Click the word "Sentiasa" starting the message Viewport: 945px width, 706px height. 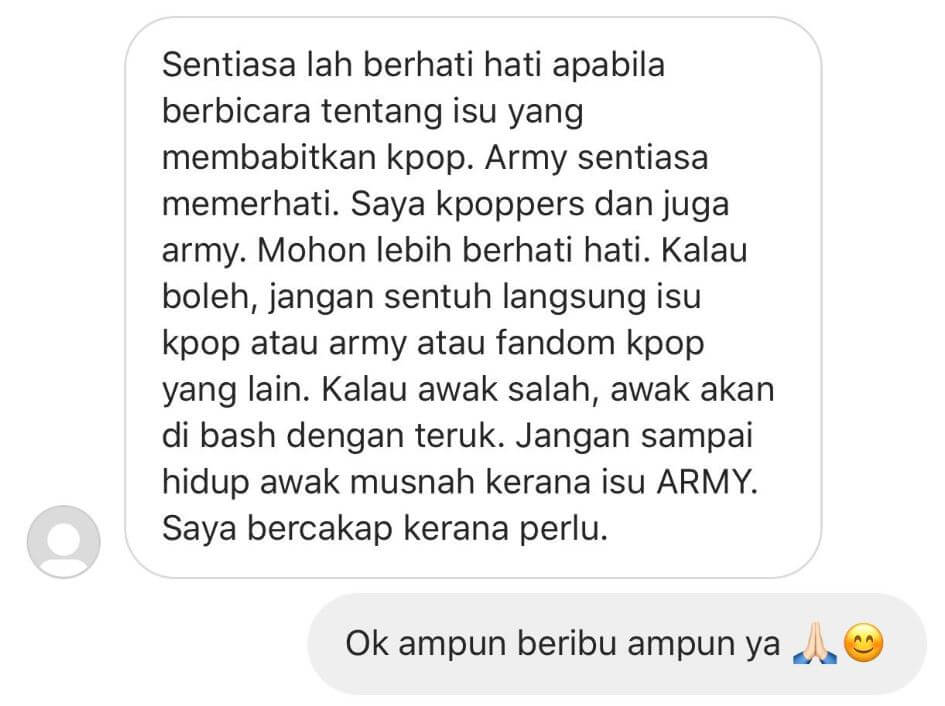[229, 65]
